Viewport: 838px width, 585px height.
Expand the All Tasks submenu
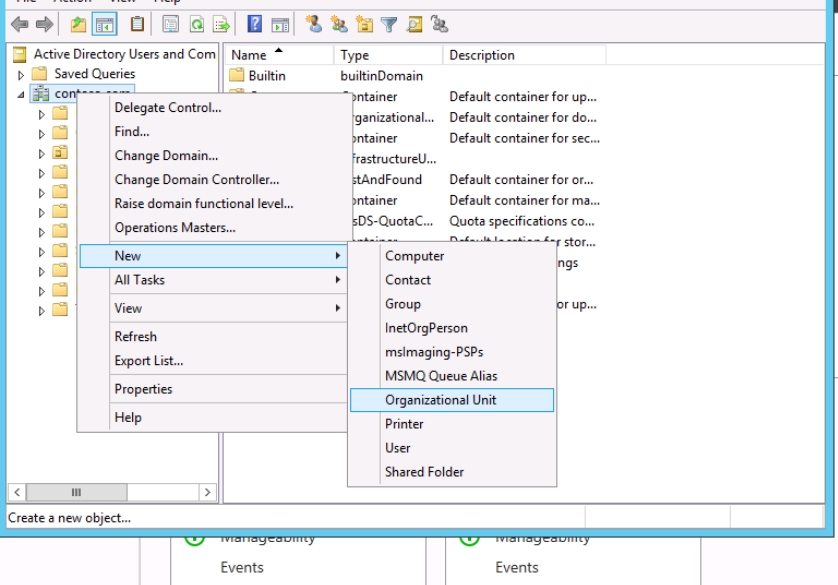tap(214, 280)
